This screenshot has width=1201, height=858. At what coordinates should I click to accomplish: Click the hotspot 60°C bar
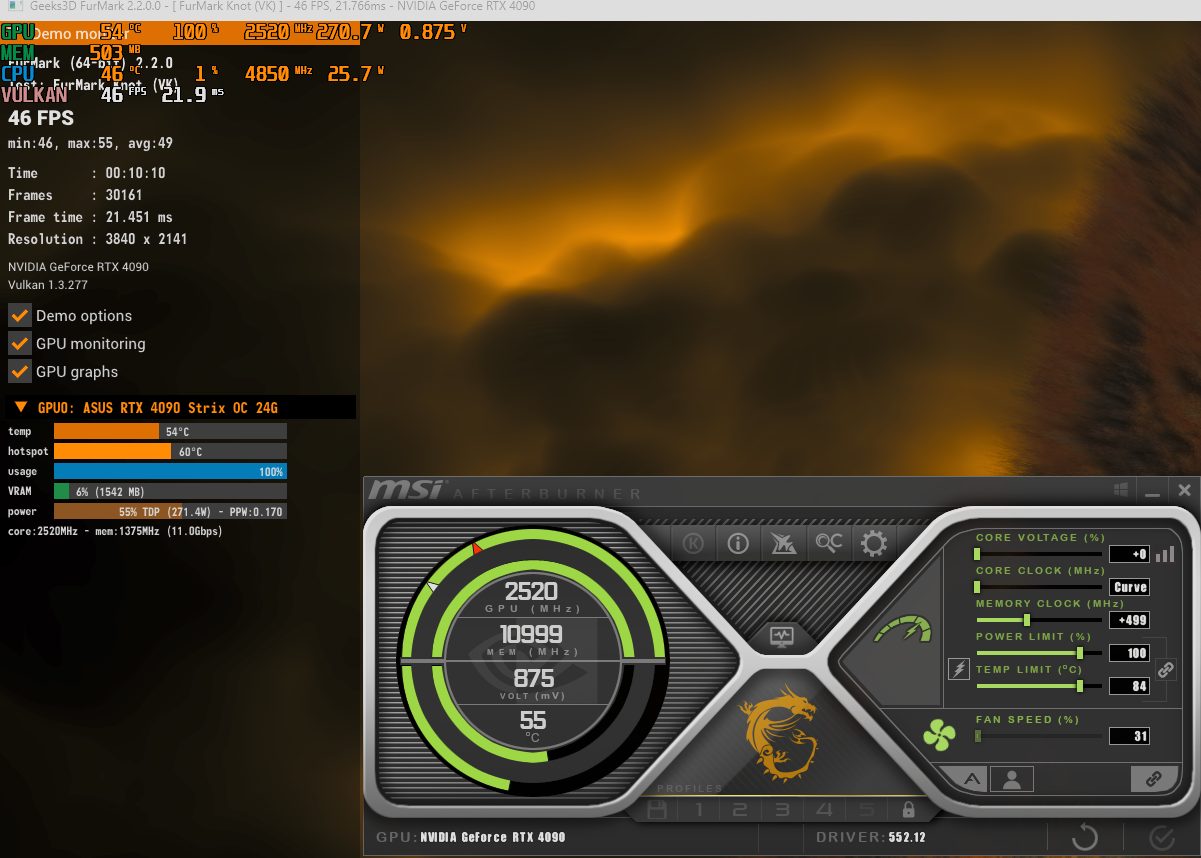pos(170,451)
